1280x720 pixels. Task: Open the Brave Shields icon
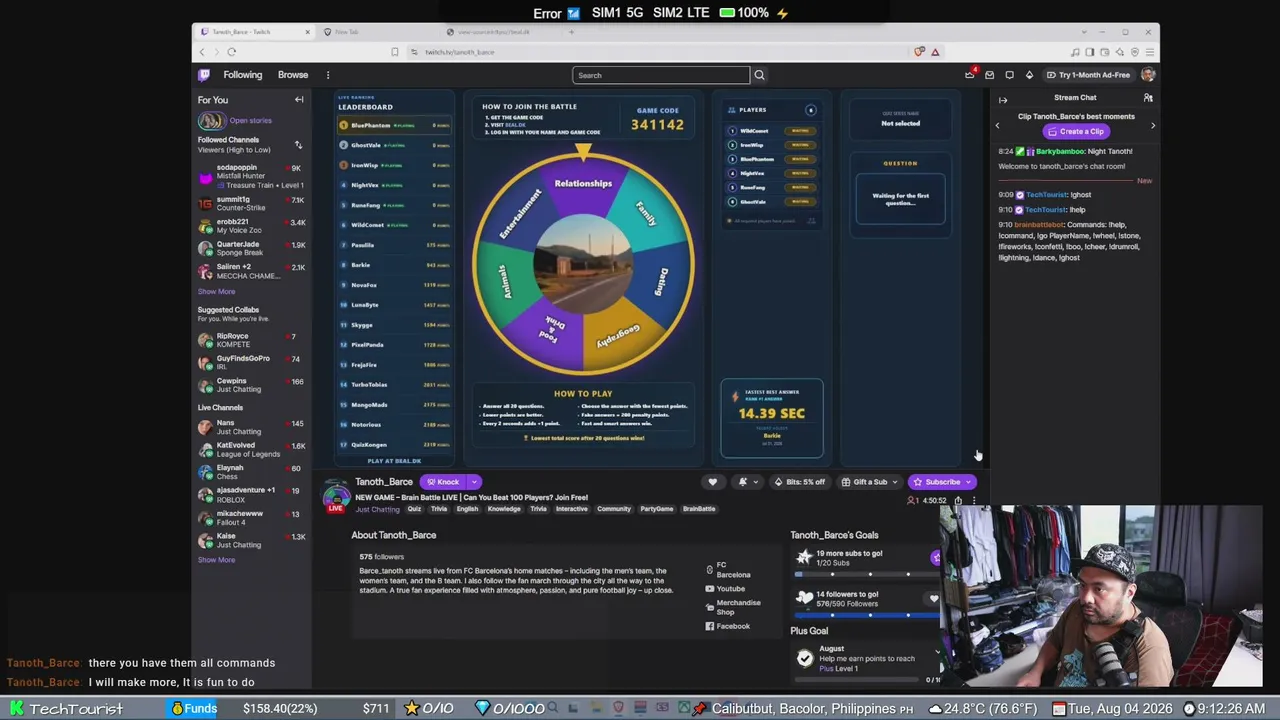tap(919, 52)
